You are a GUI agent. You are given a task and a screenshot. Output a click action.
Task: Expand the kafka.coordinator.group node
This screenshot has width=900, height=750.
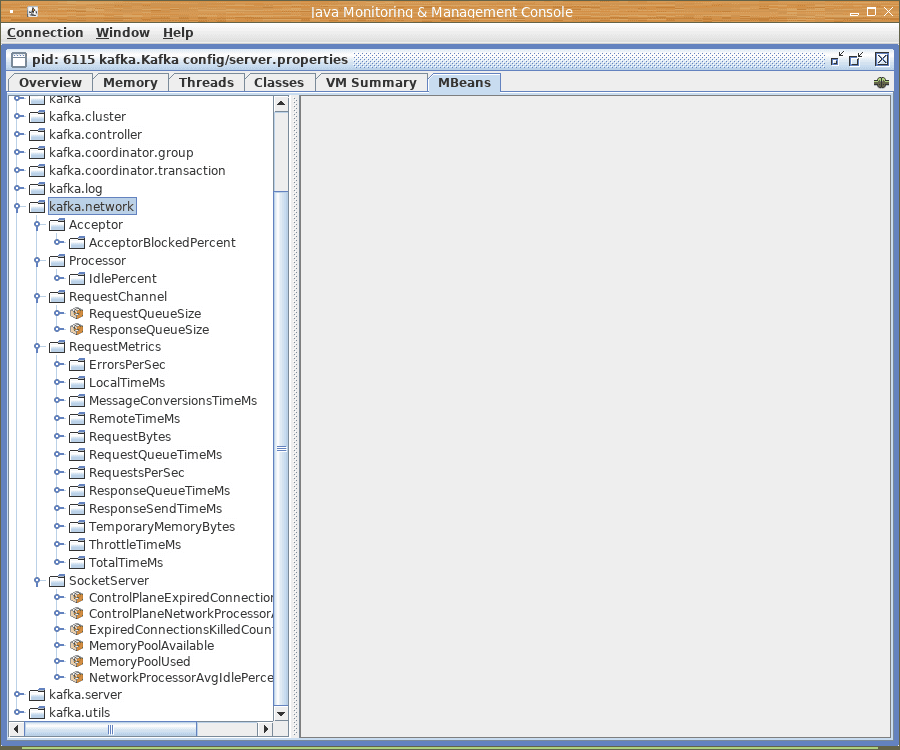pyautogui.click(x=18, y=153)
